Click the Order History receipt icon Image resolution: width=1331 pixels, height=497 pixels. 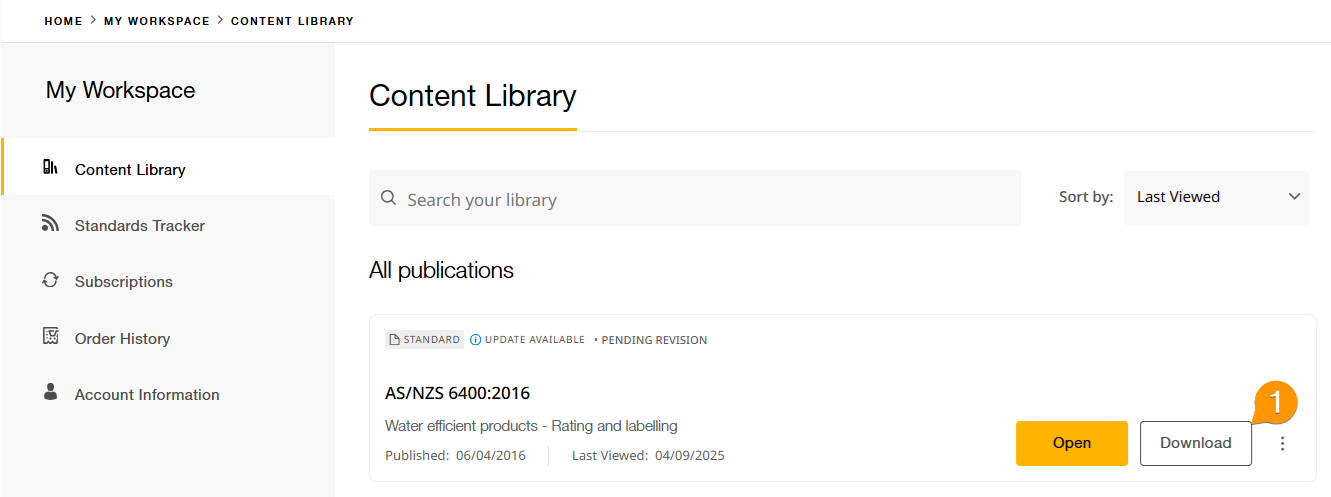coord(50,336)
